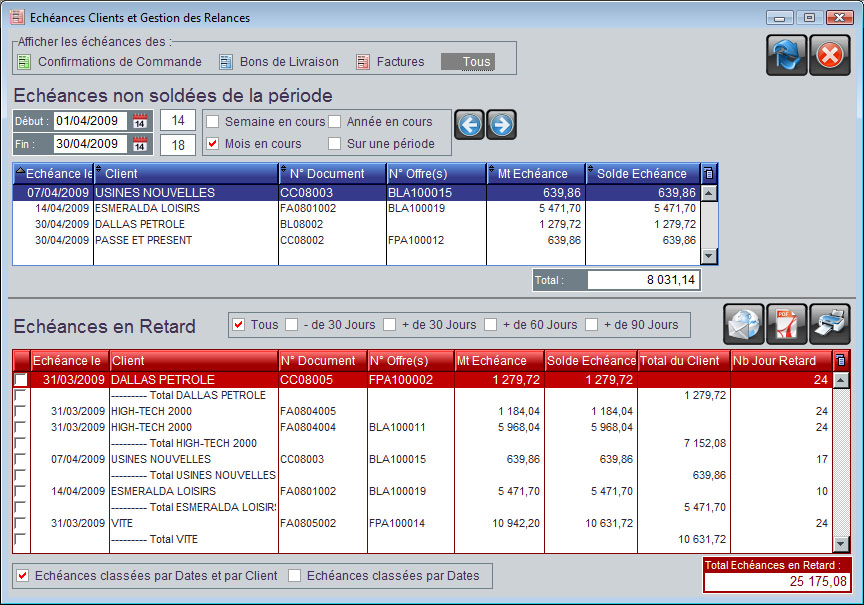Open the calendar picker for Début date
864x605 pixels.
(x=140, y=121)
